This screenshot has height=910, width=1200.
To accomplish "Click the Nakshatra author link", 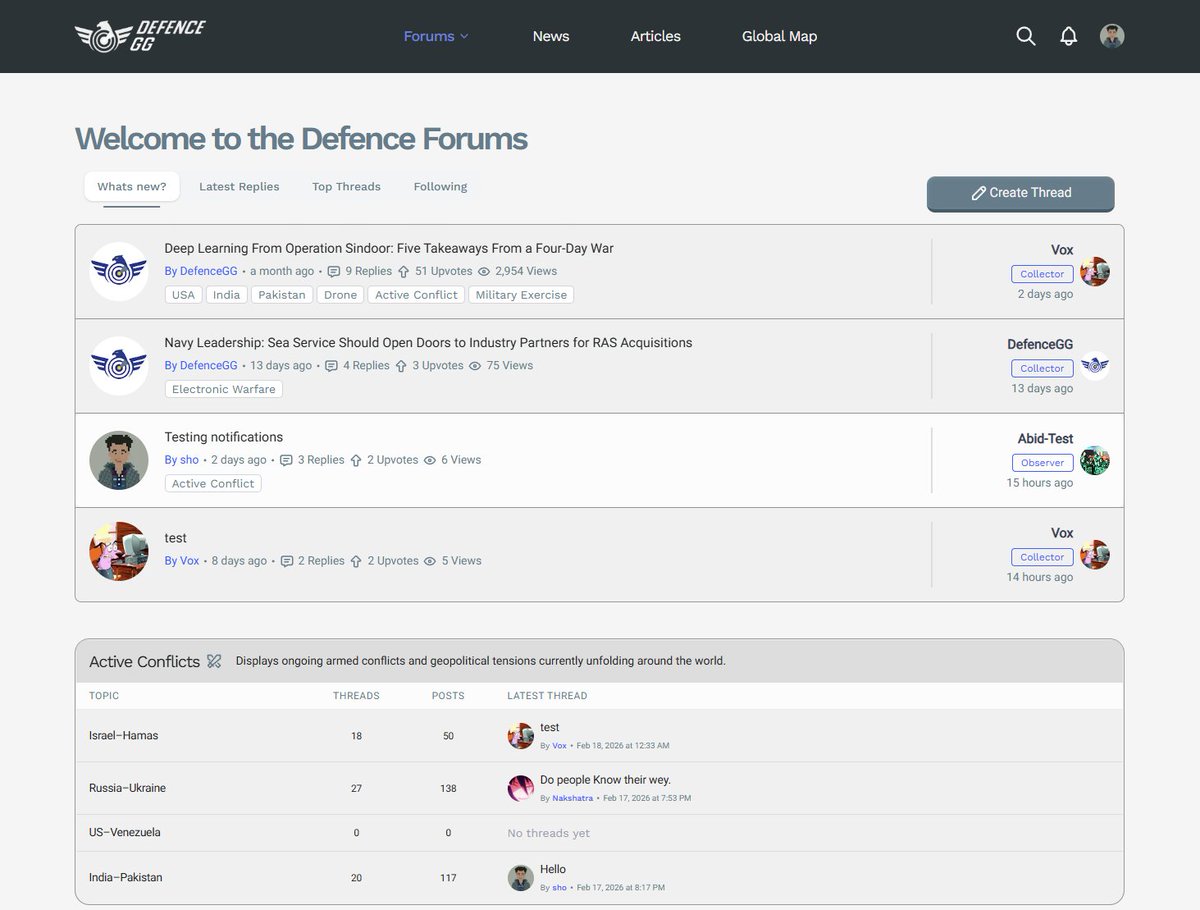I will (572, 798).
